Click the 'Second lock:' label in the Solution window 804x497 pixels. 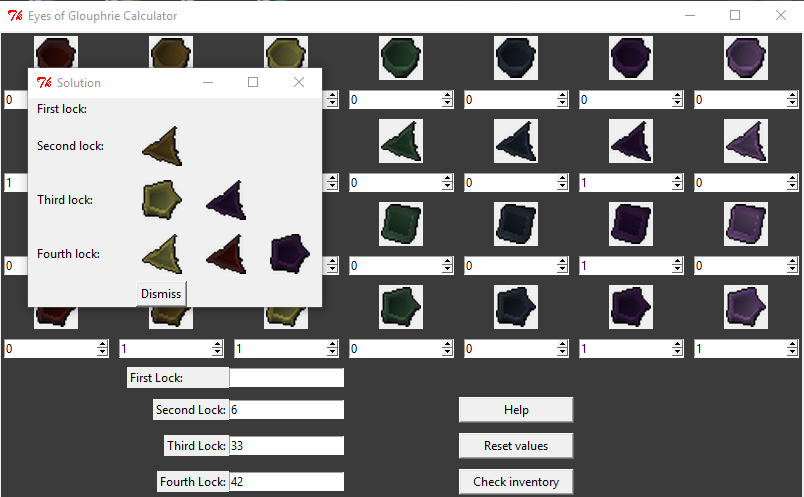point(70,146)
